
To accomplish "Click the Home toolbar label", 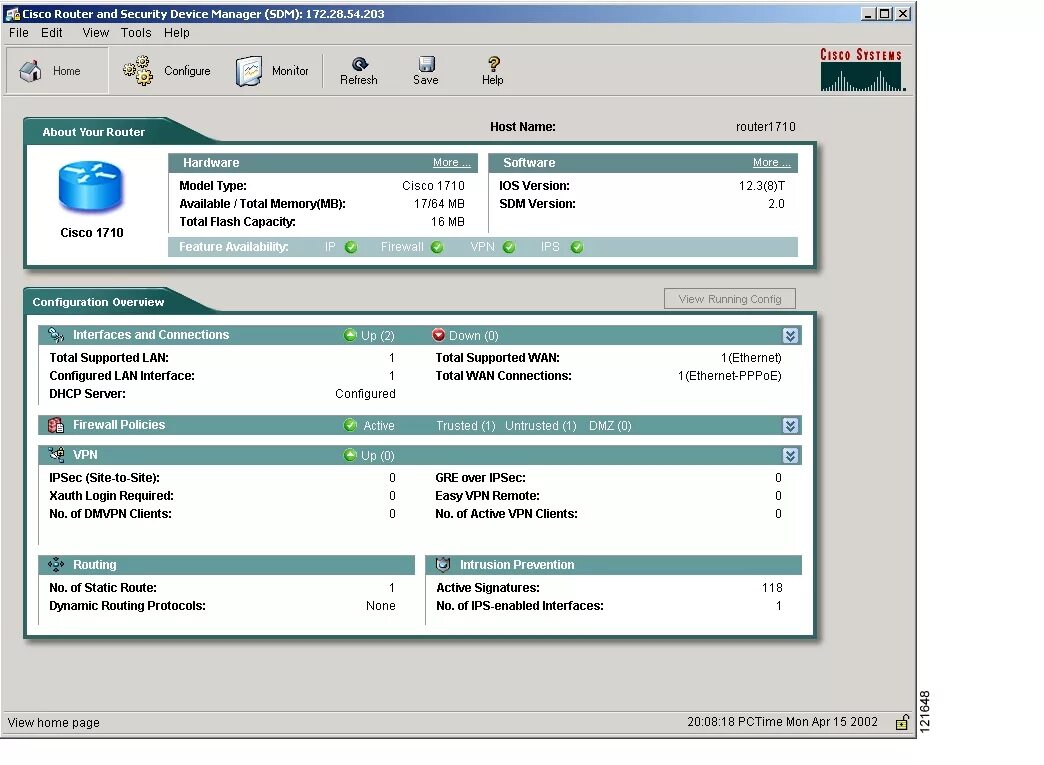I will 67,71.
